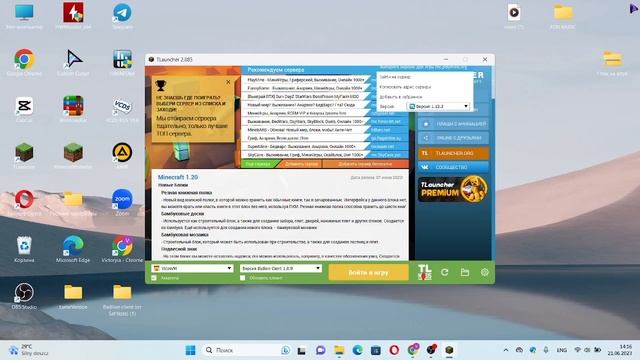Select the SuperMine server row
The height and width of the screenshot is (360, 640).
tap(306, 147)
